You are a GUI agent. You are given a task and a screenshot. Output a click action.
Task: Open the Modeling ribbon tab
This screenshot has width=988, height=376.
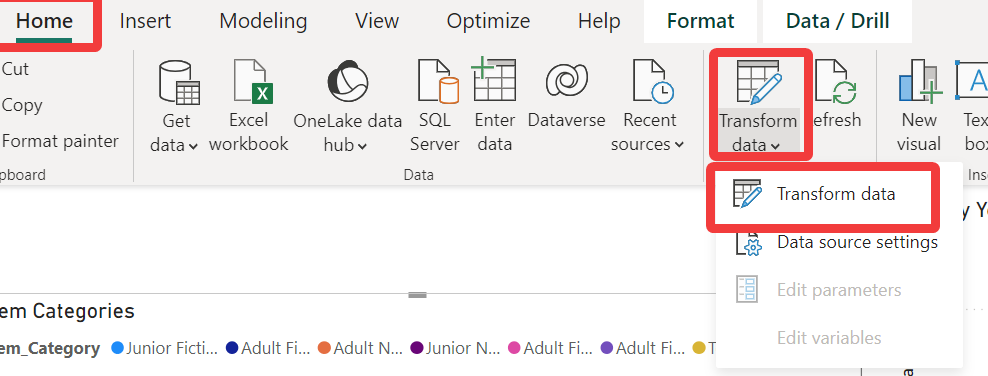click(263, 21)
